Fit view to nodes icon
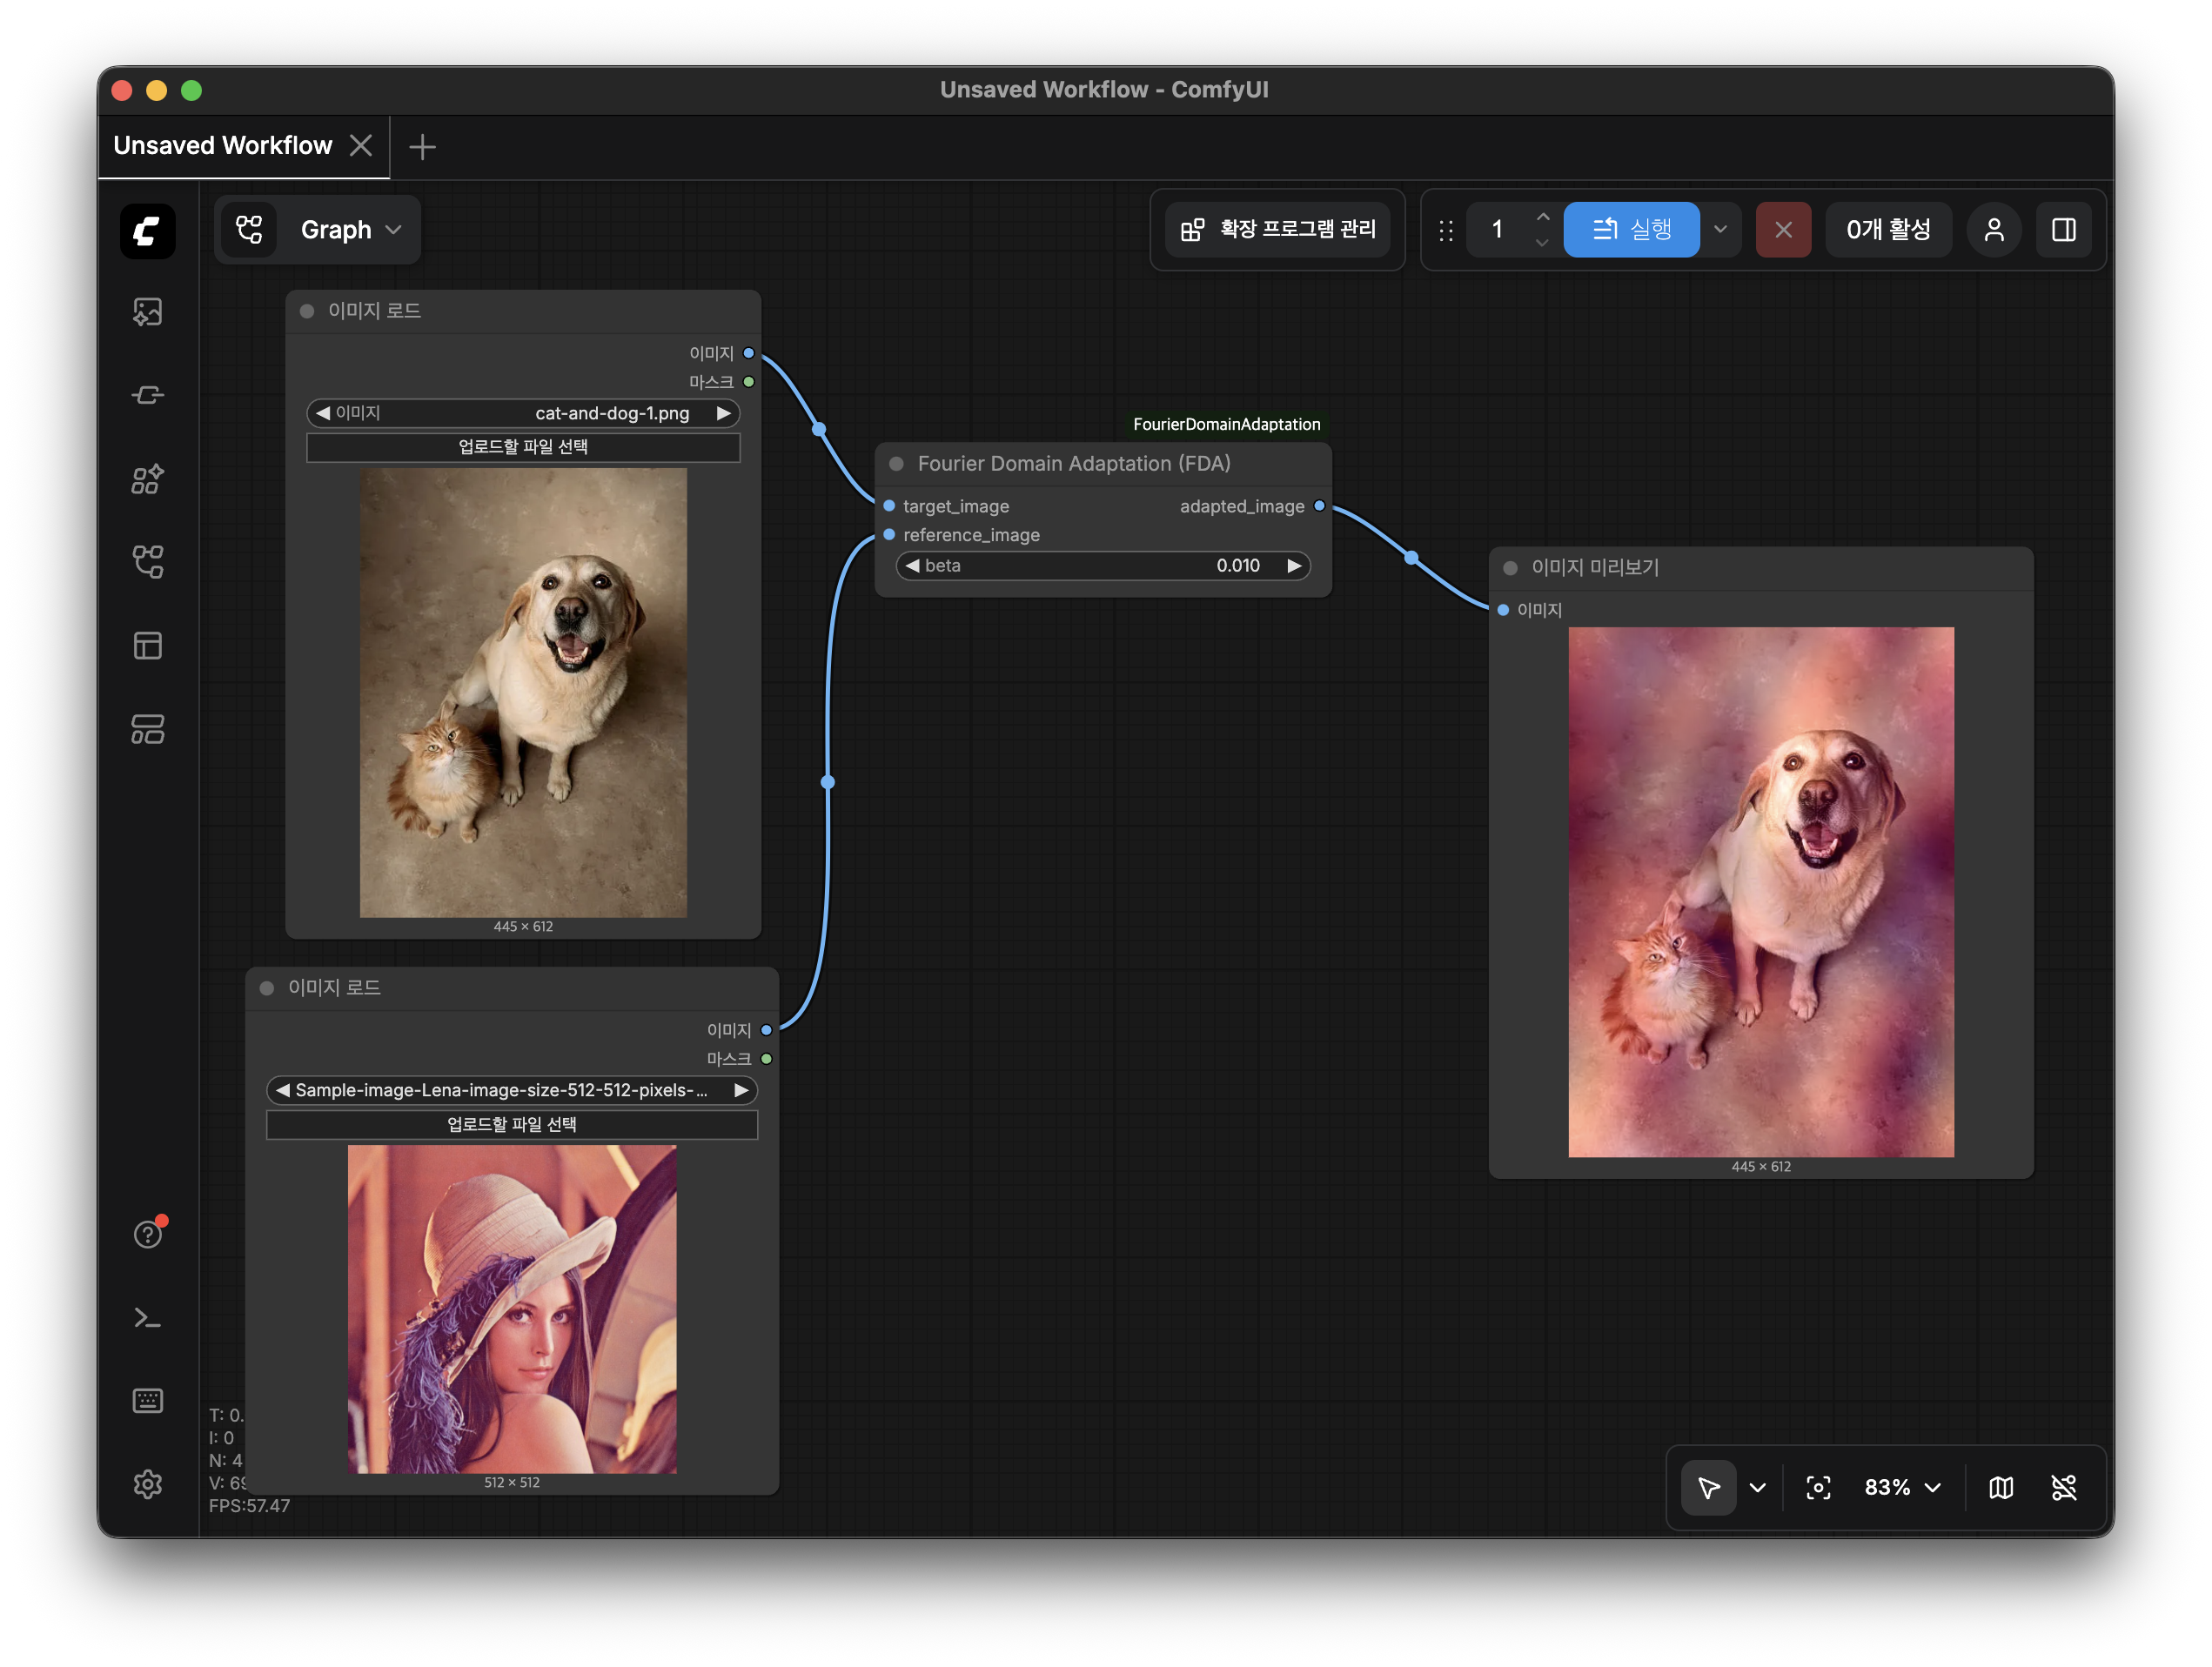 [x=1818, y=1488]
